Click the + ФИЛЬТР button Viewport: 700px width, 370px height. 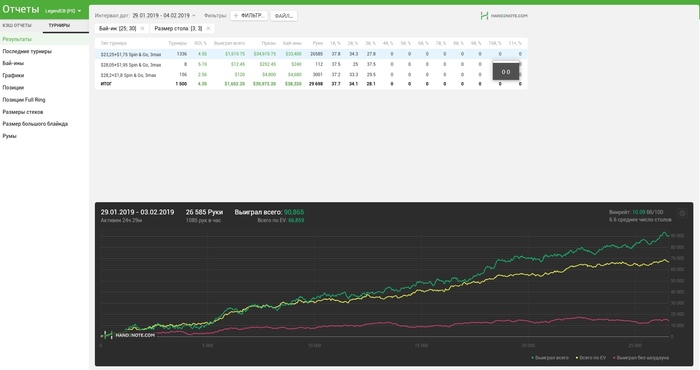(249, 16)
